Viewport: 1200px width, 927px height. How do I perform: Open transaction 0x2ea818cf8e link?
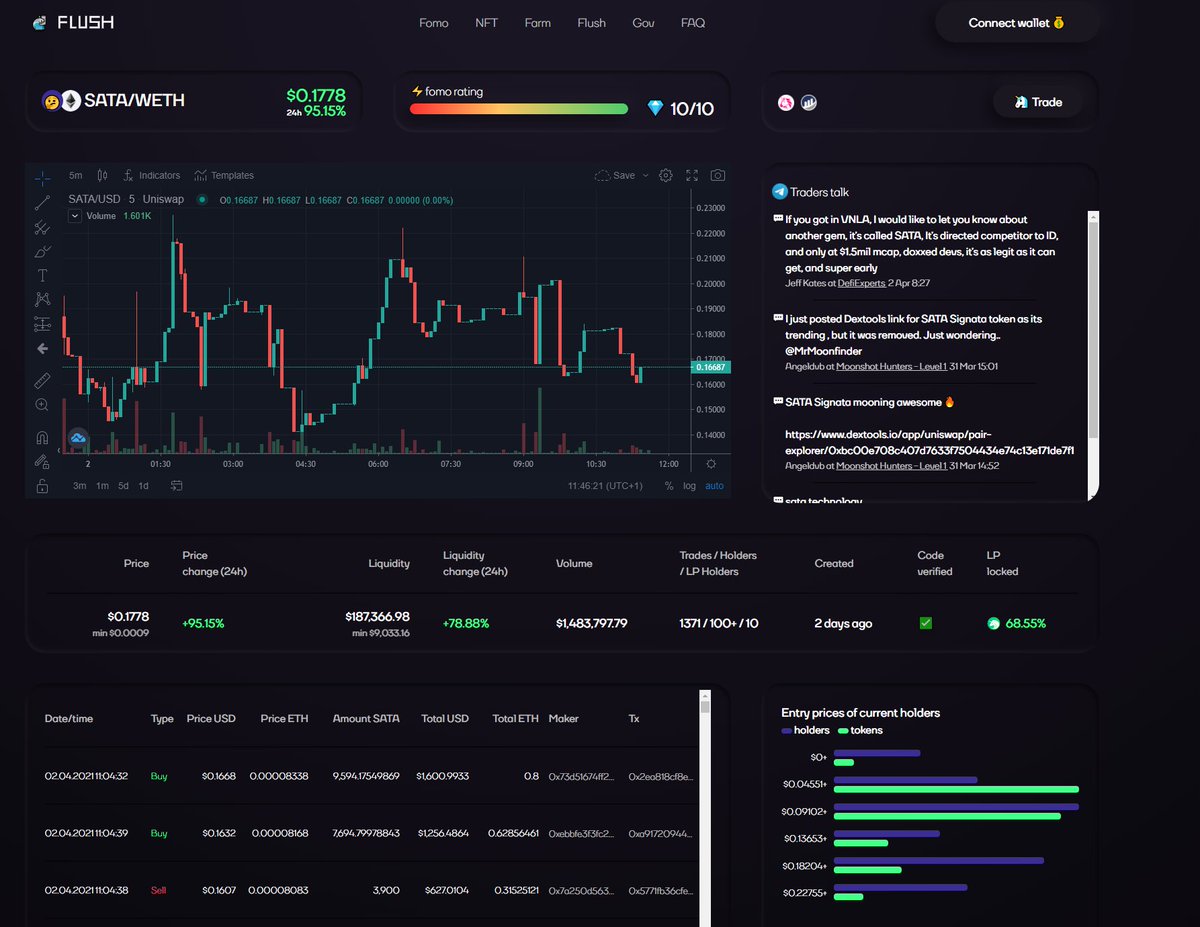(x=660, y=776)
